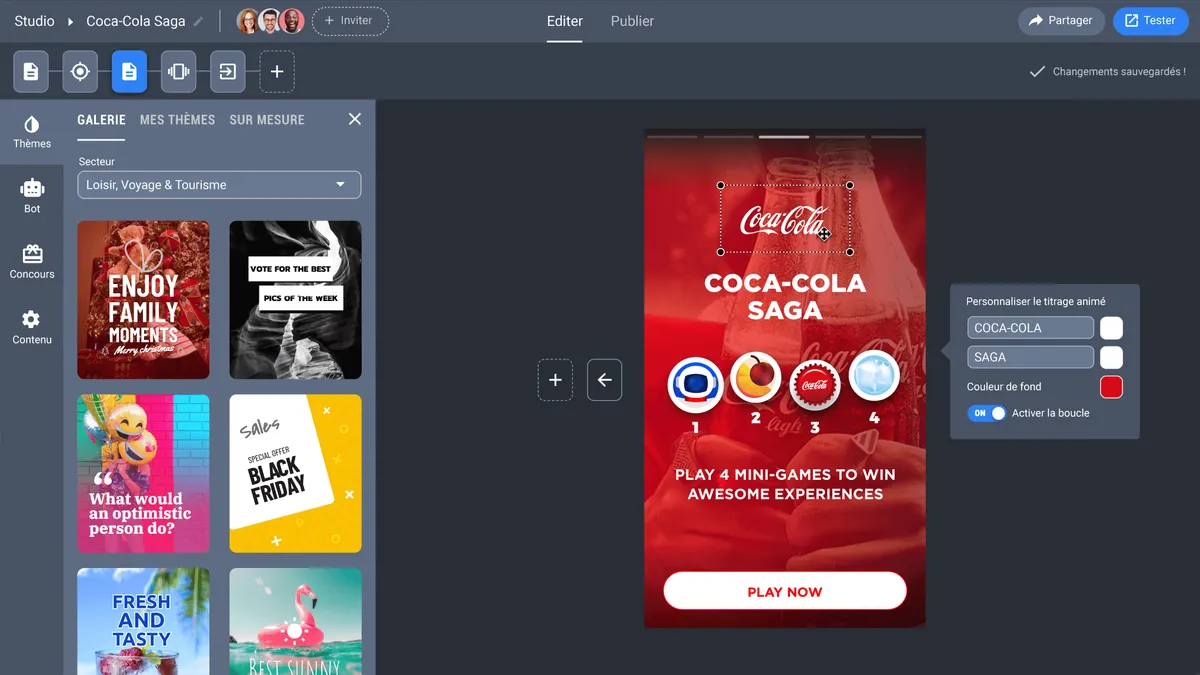The height and width of the screenshot is (675, 1200).
Task: Select the Vote for the best theme
Action: (x=295, y=300)
